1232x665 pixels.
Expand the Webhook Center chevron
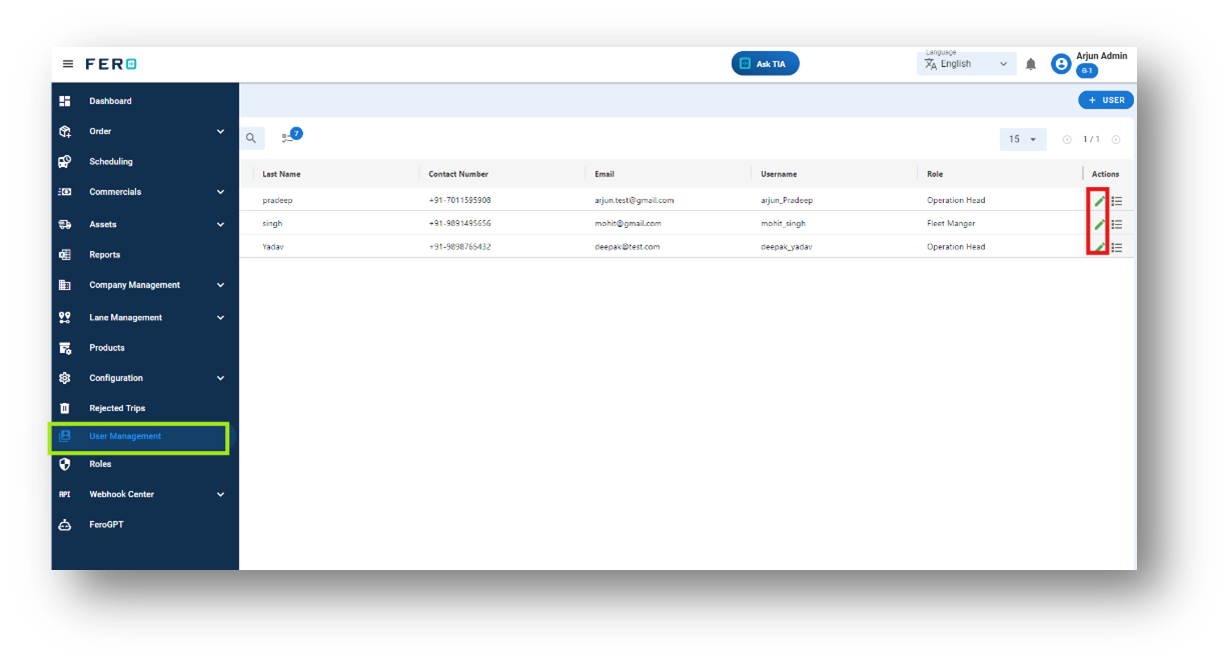pos(221,494)
